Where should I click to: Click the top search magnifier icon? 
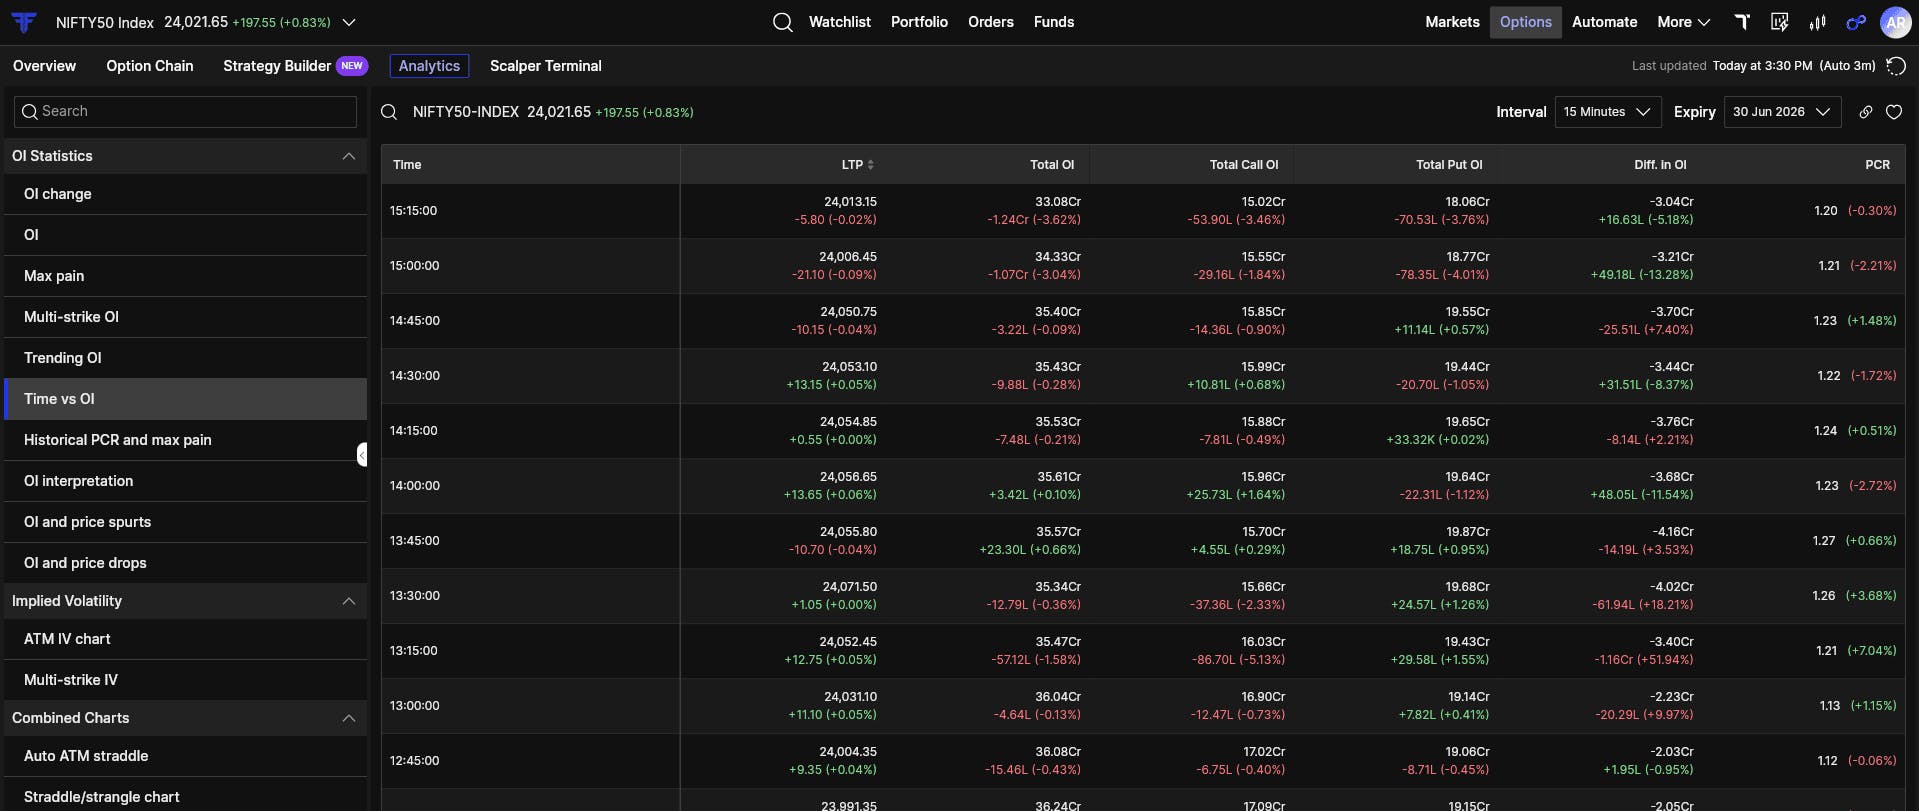(782, 22)
